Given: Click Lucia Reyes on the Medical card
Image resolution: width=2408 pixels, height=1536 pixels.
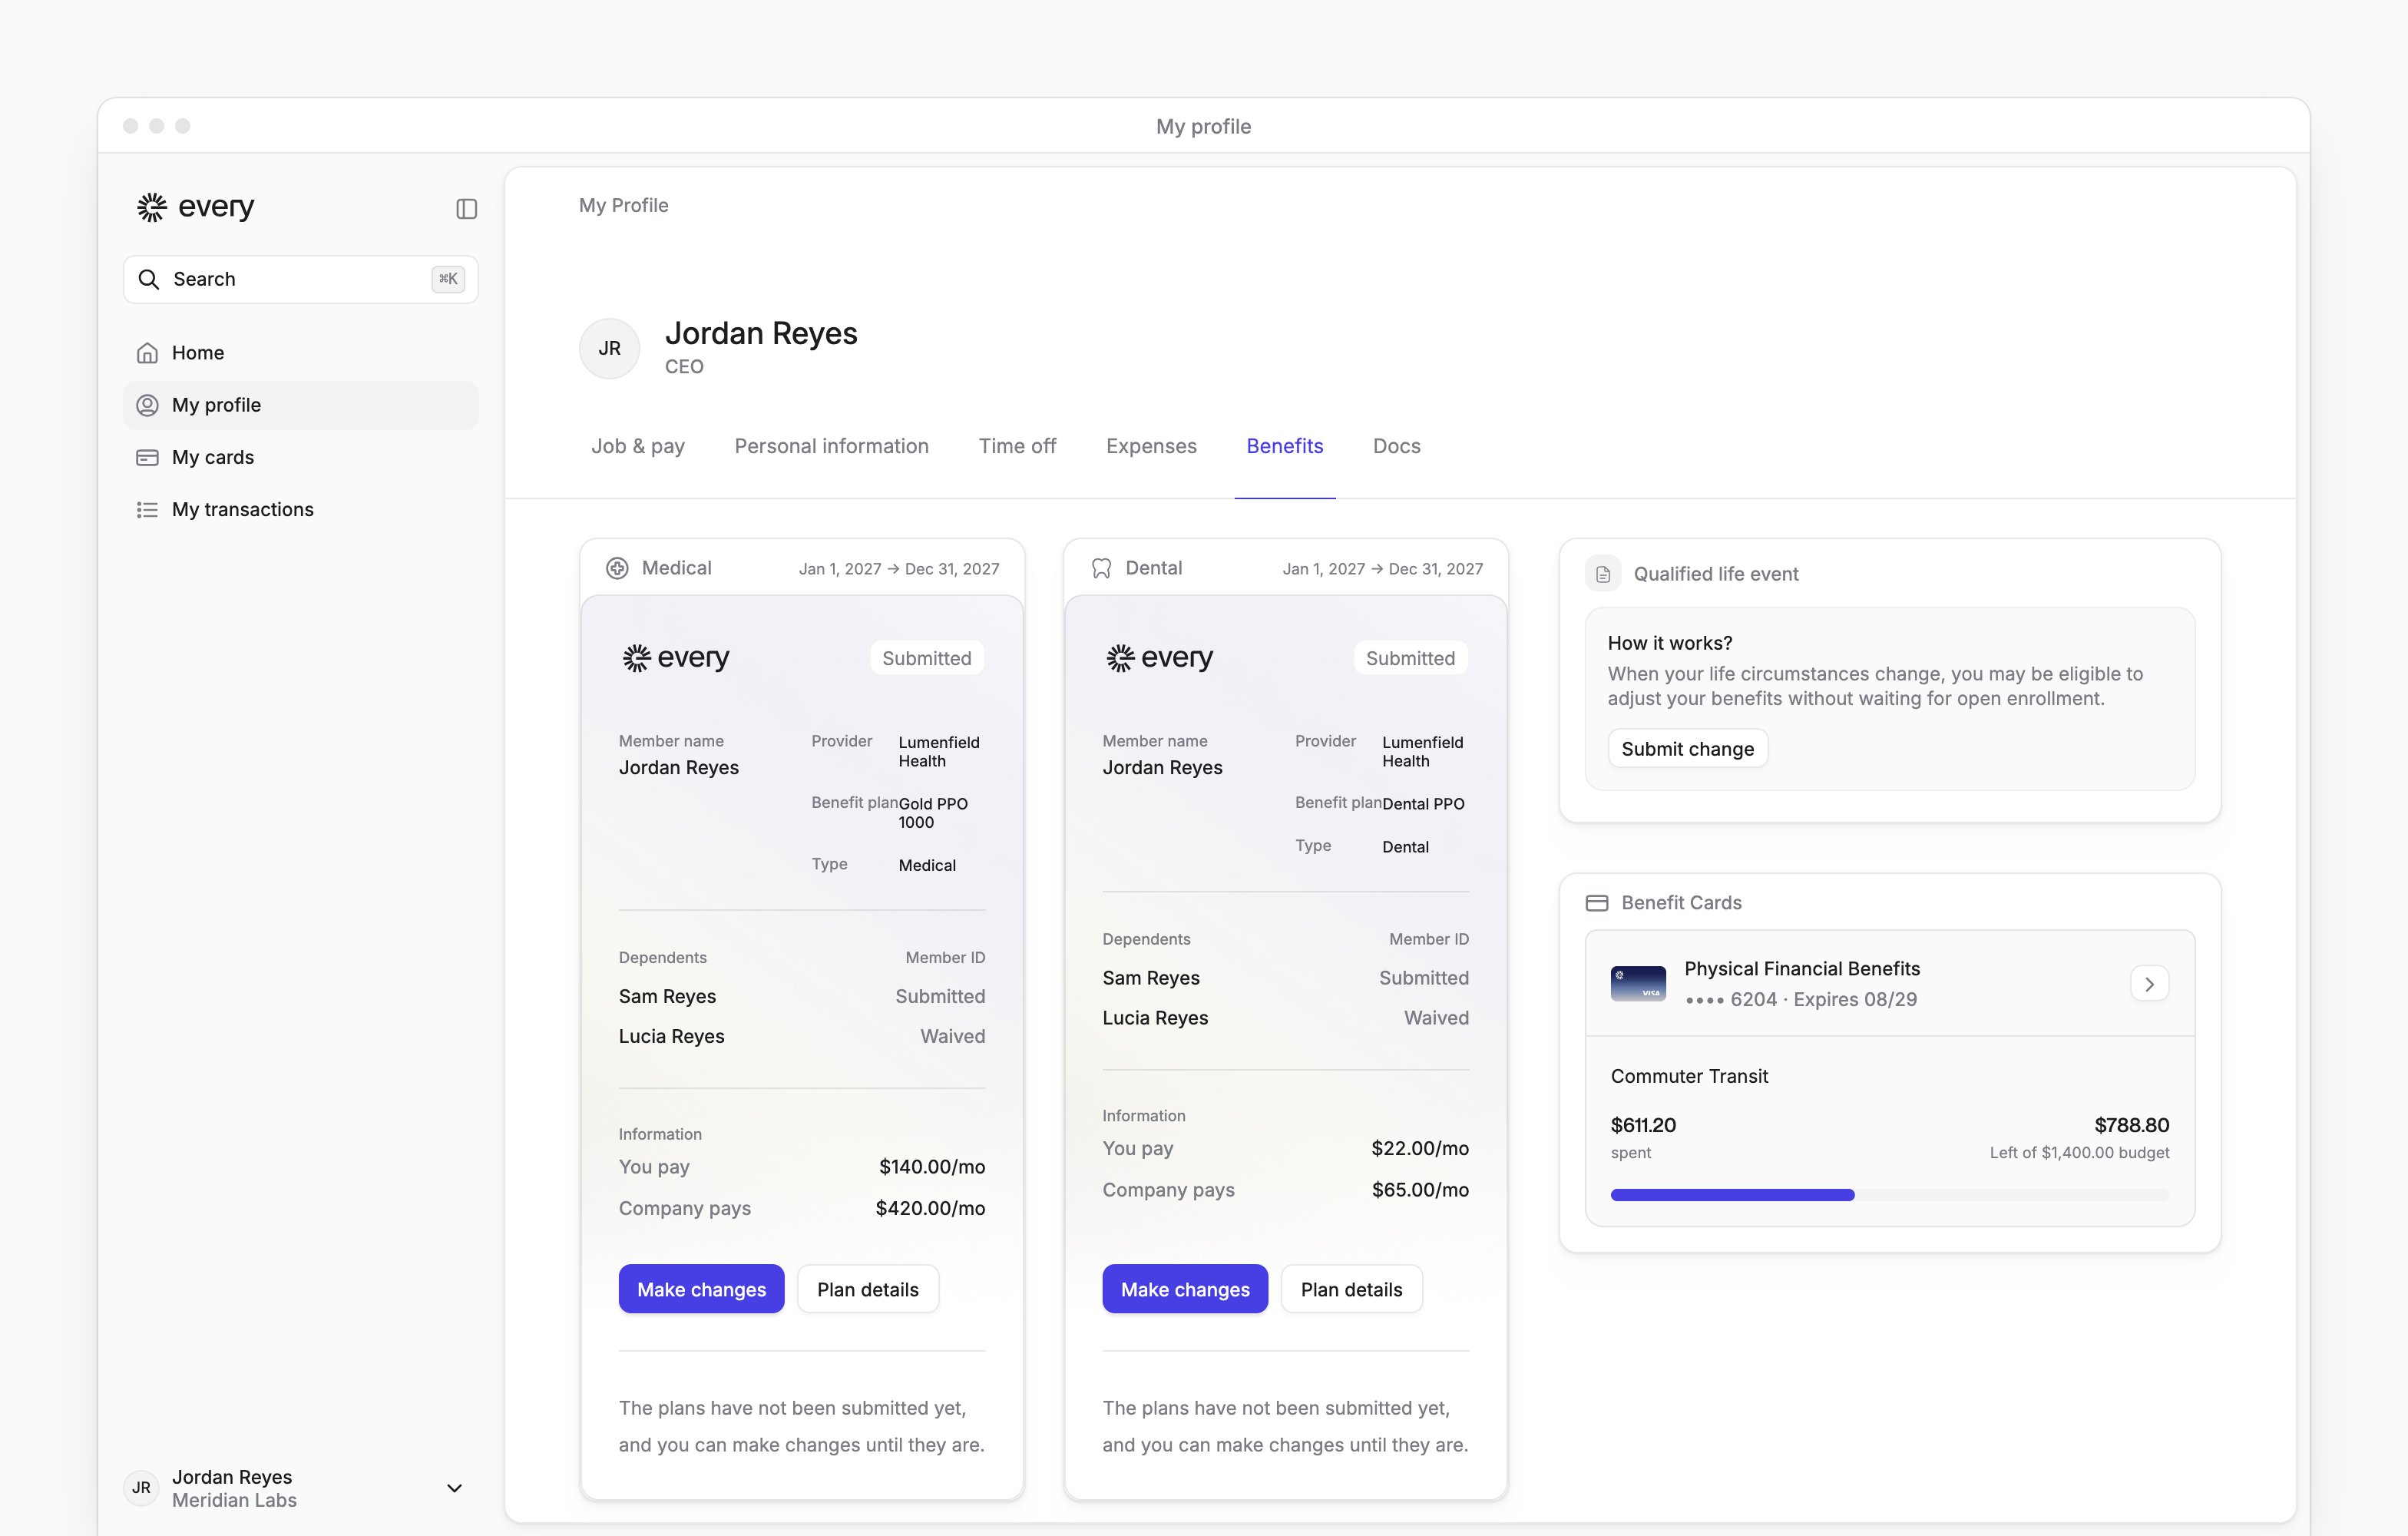Looking at the screenshot, I should (671, 1037).
